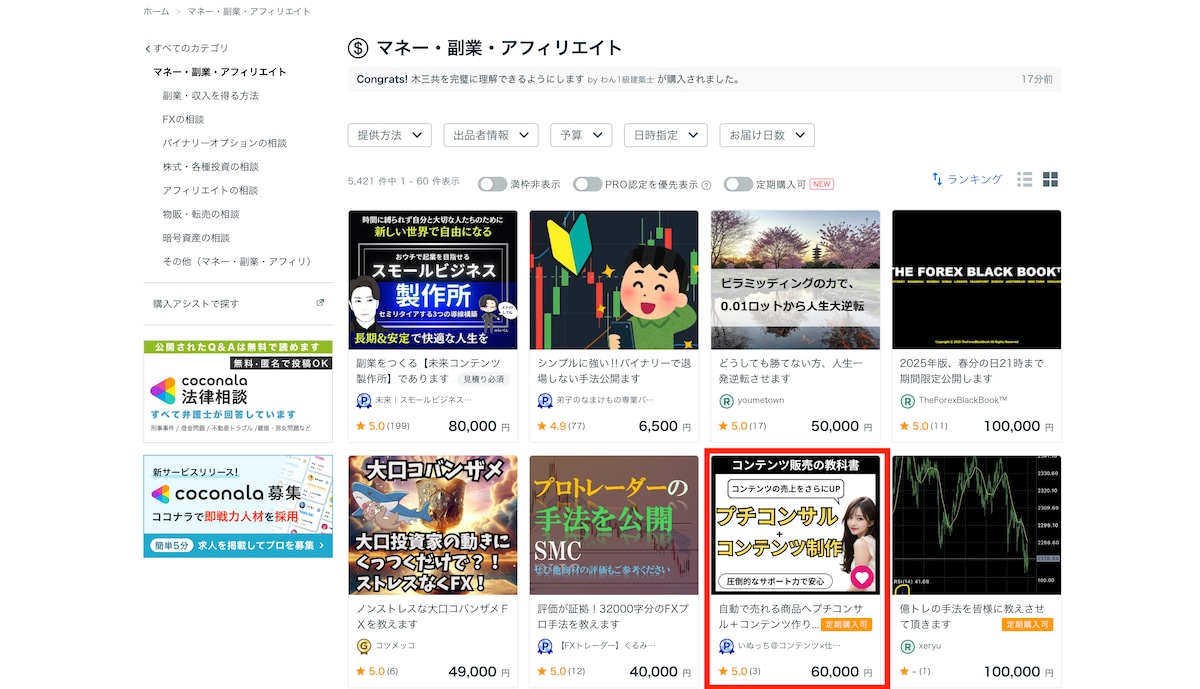Click the dollar category icon in heading
This screenshot has height=689, width=1200.
[x=358, y=48]
